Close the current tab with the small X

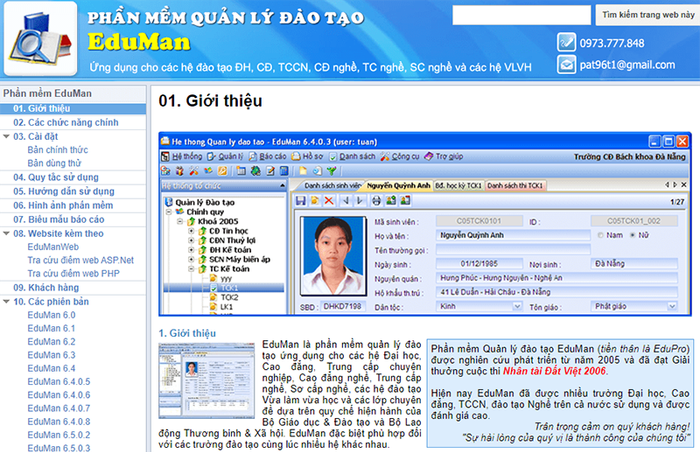pyautogui.click(x=683, y=184)
